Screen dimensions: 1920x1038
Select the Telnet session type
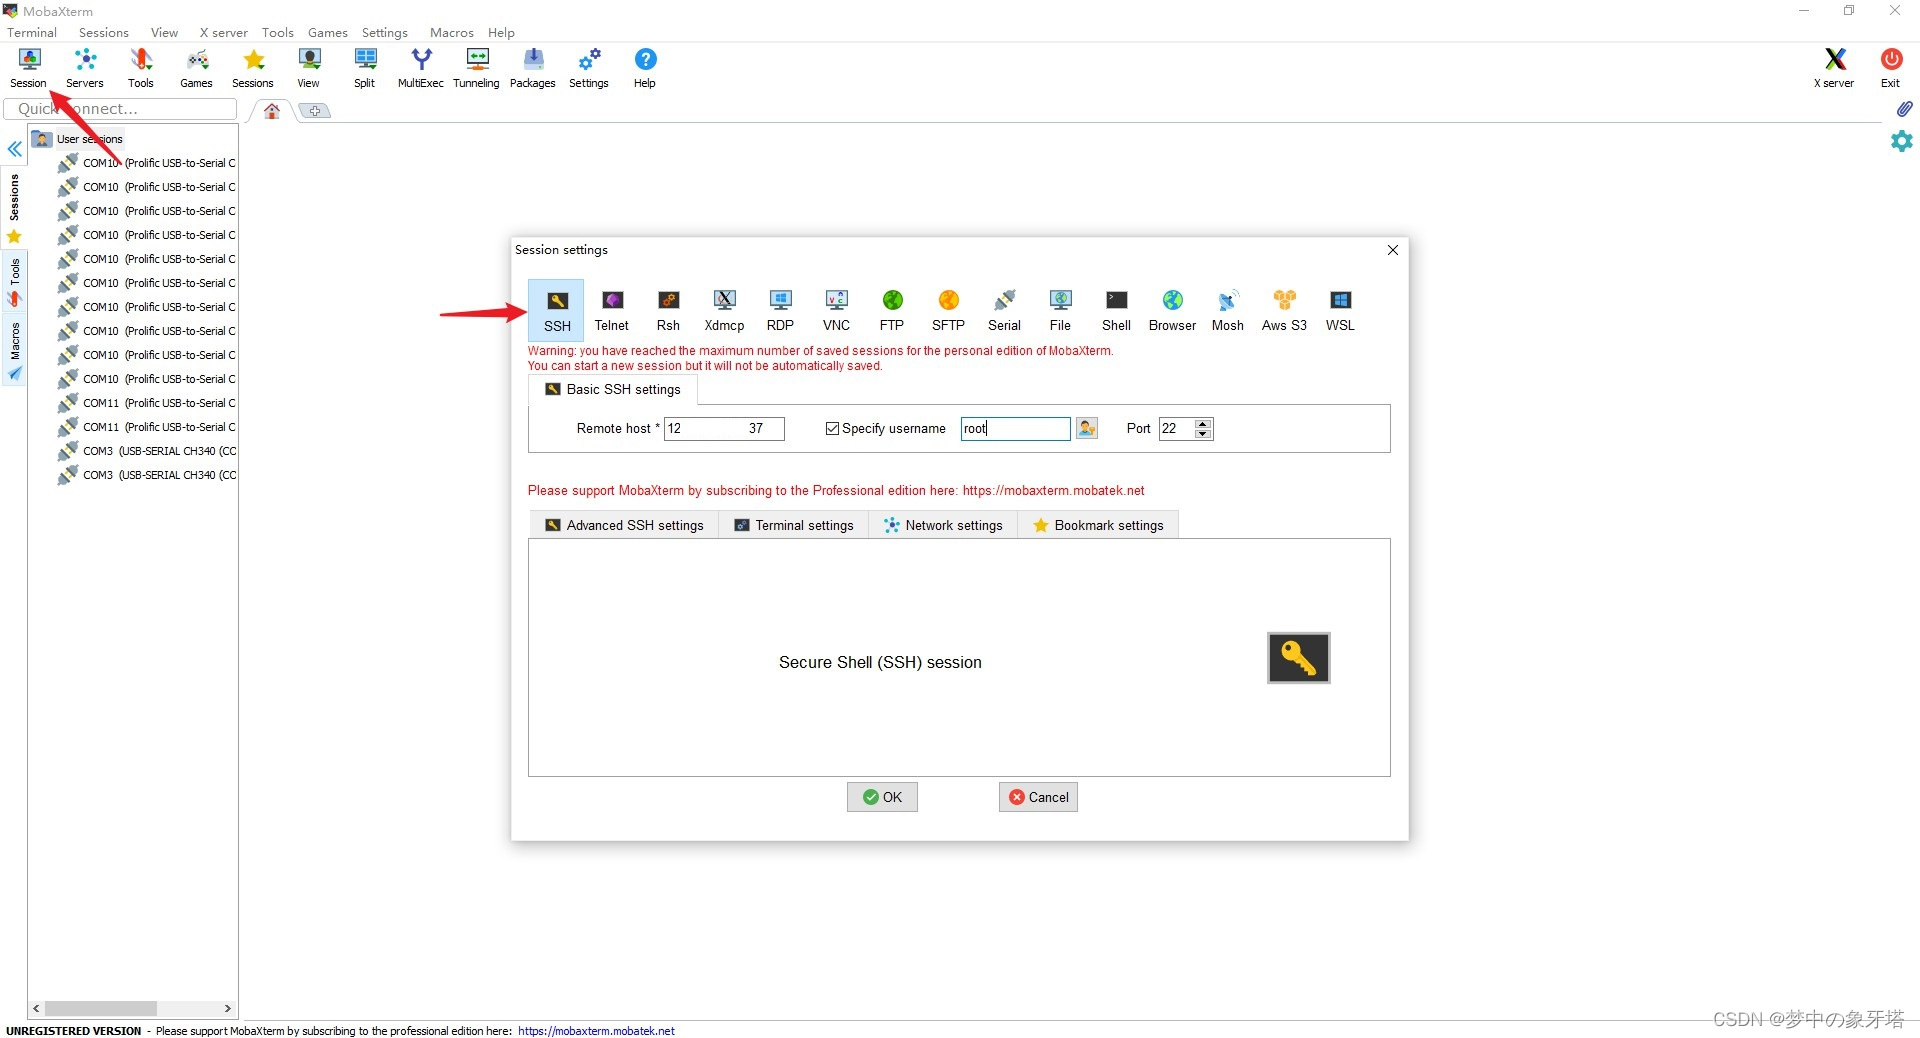tap(612, 311)
